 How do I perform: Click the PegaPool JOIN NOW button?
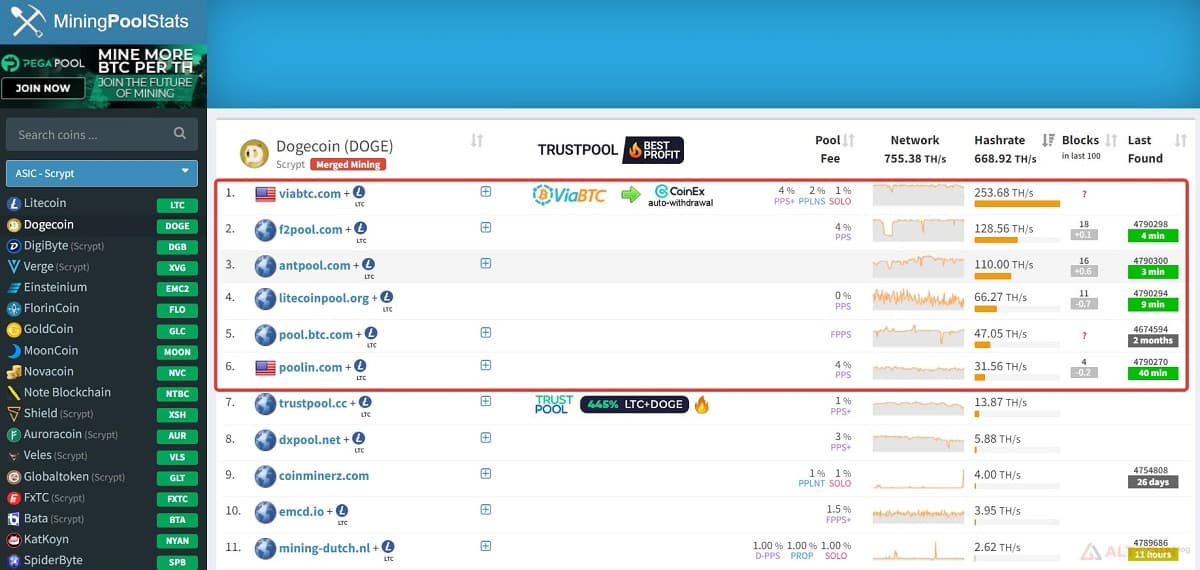(43, 88)
